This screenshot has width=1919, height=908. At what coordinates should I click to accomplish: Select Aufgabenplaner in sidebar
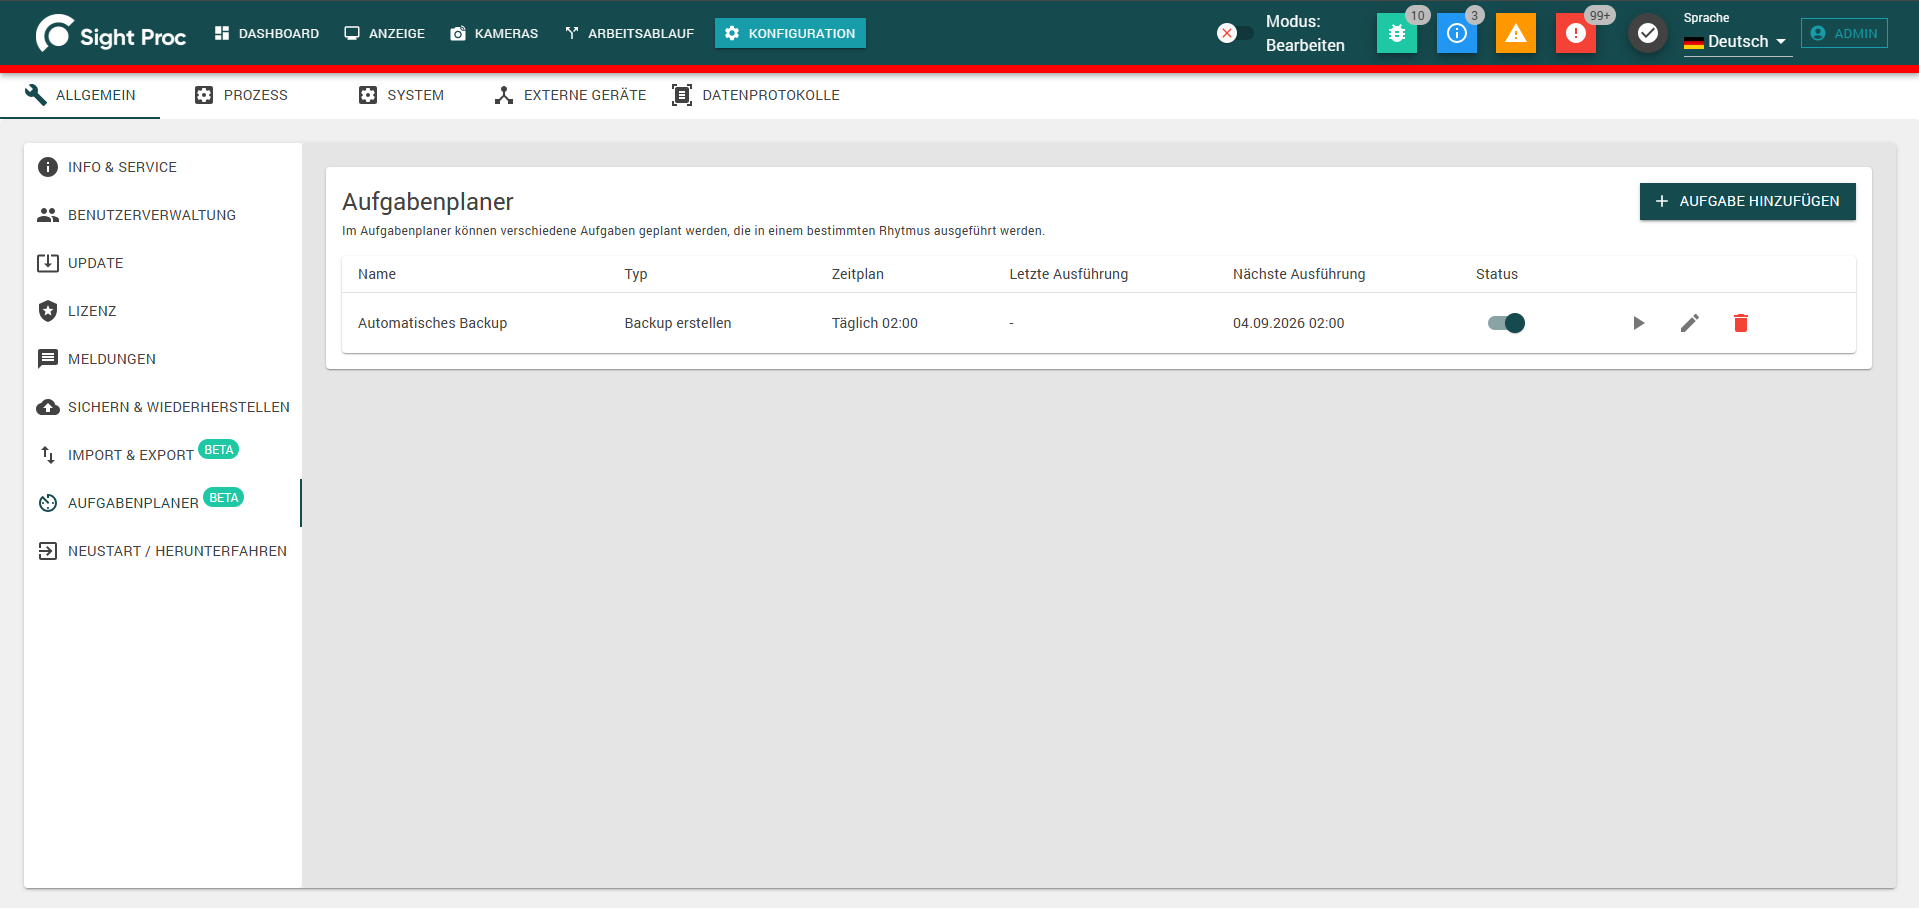pos(163,503)
